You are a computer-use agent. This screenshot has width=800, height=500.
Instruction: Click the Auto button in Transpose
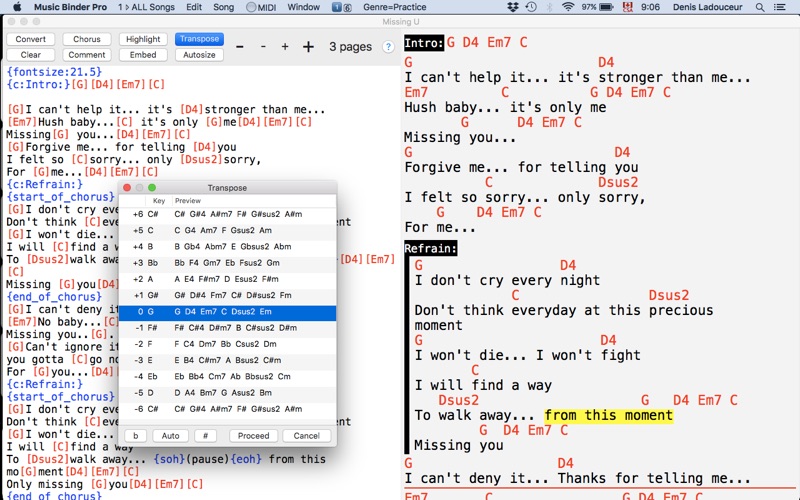170,436
